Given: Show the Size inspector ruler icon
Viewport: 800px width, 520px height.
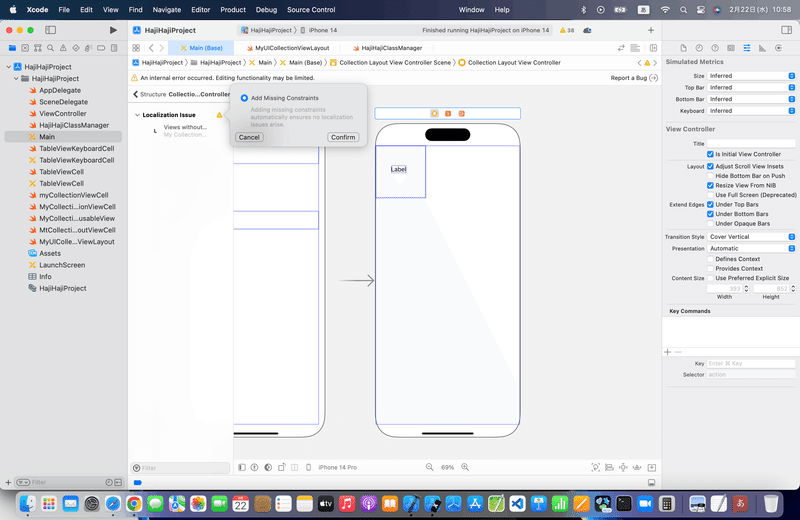Looking at the screenshot, I should coord(762,48).
